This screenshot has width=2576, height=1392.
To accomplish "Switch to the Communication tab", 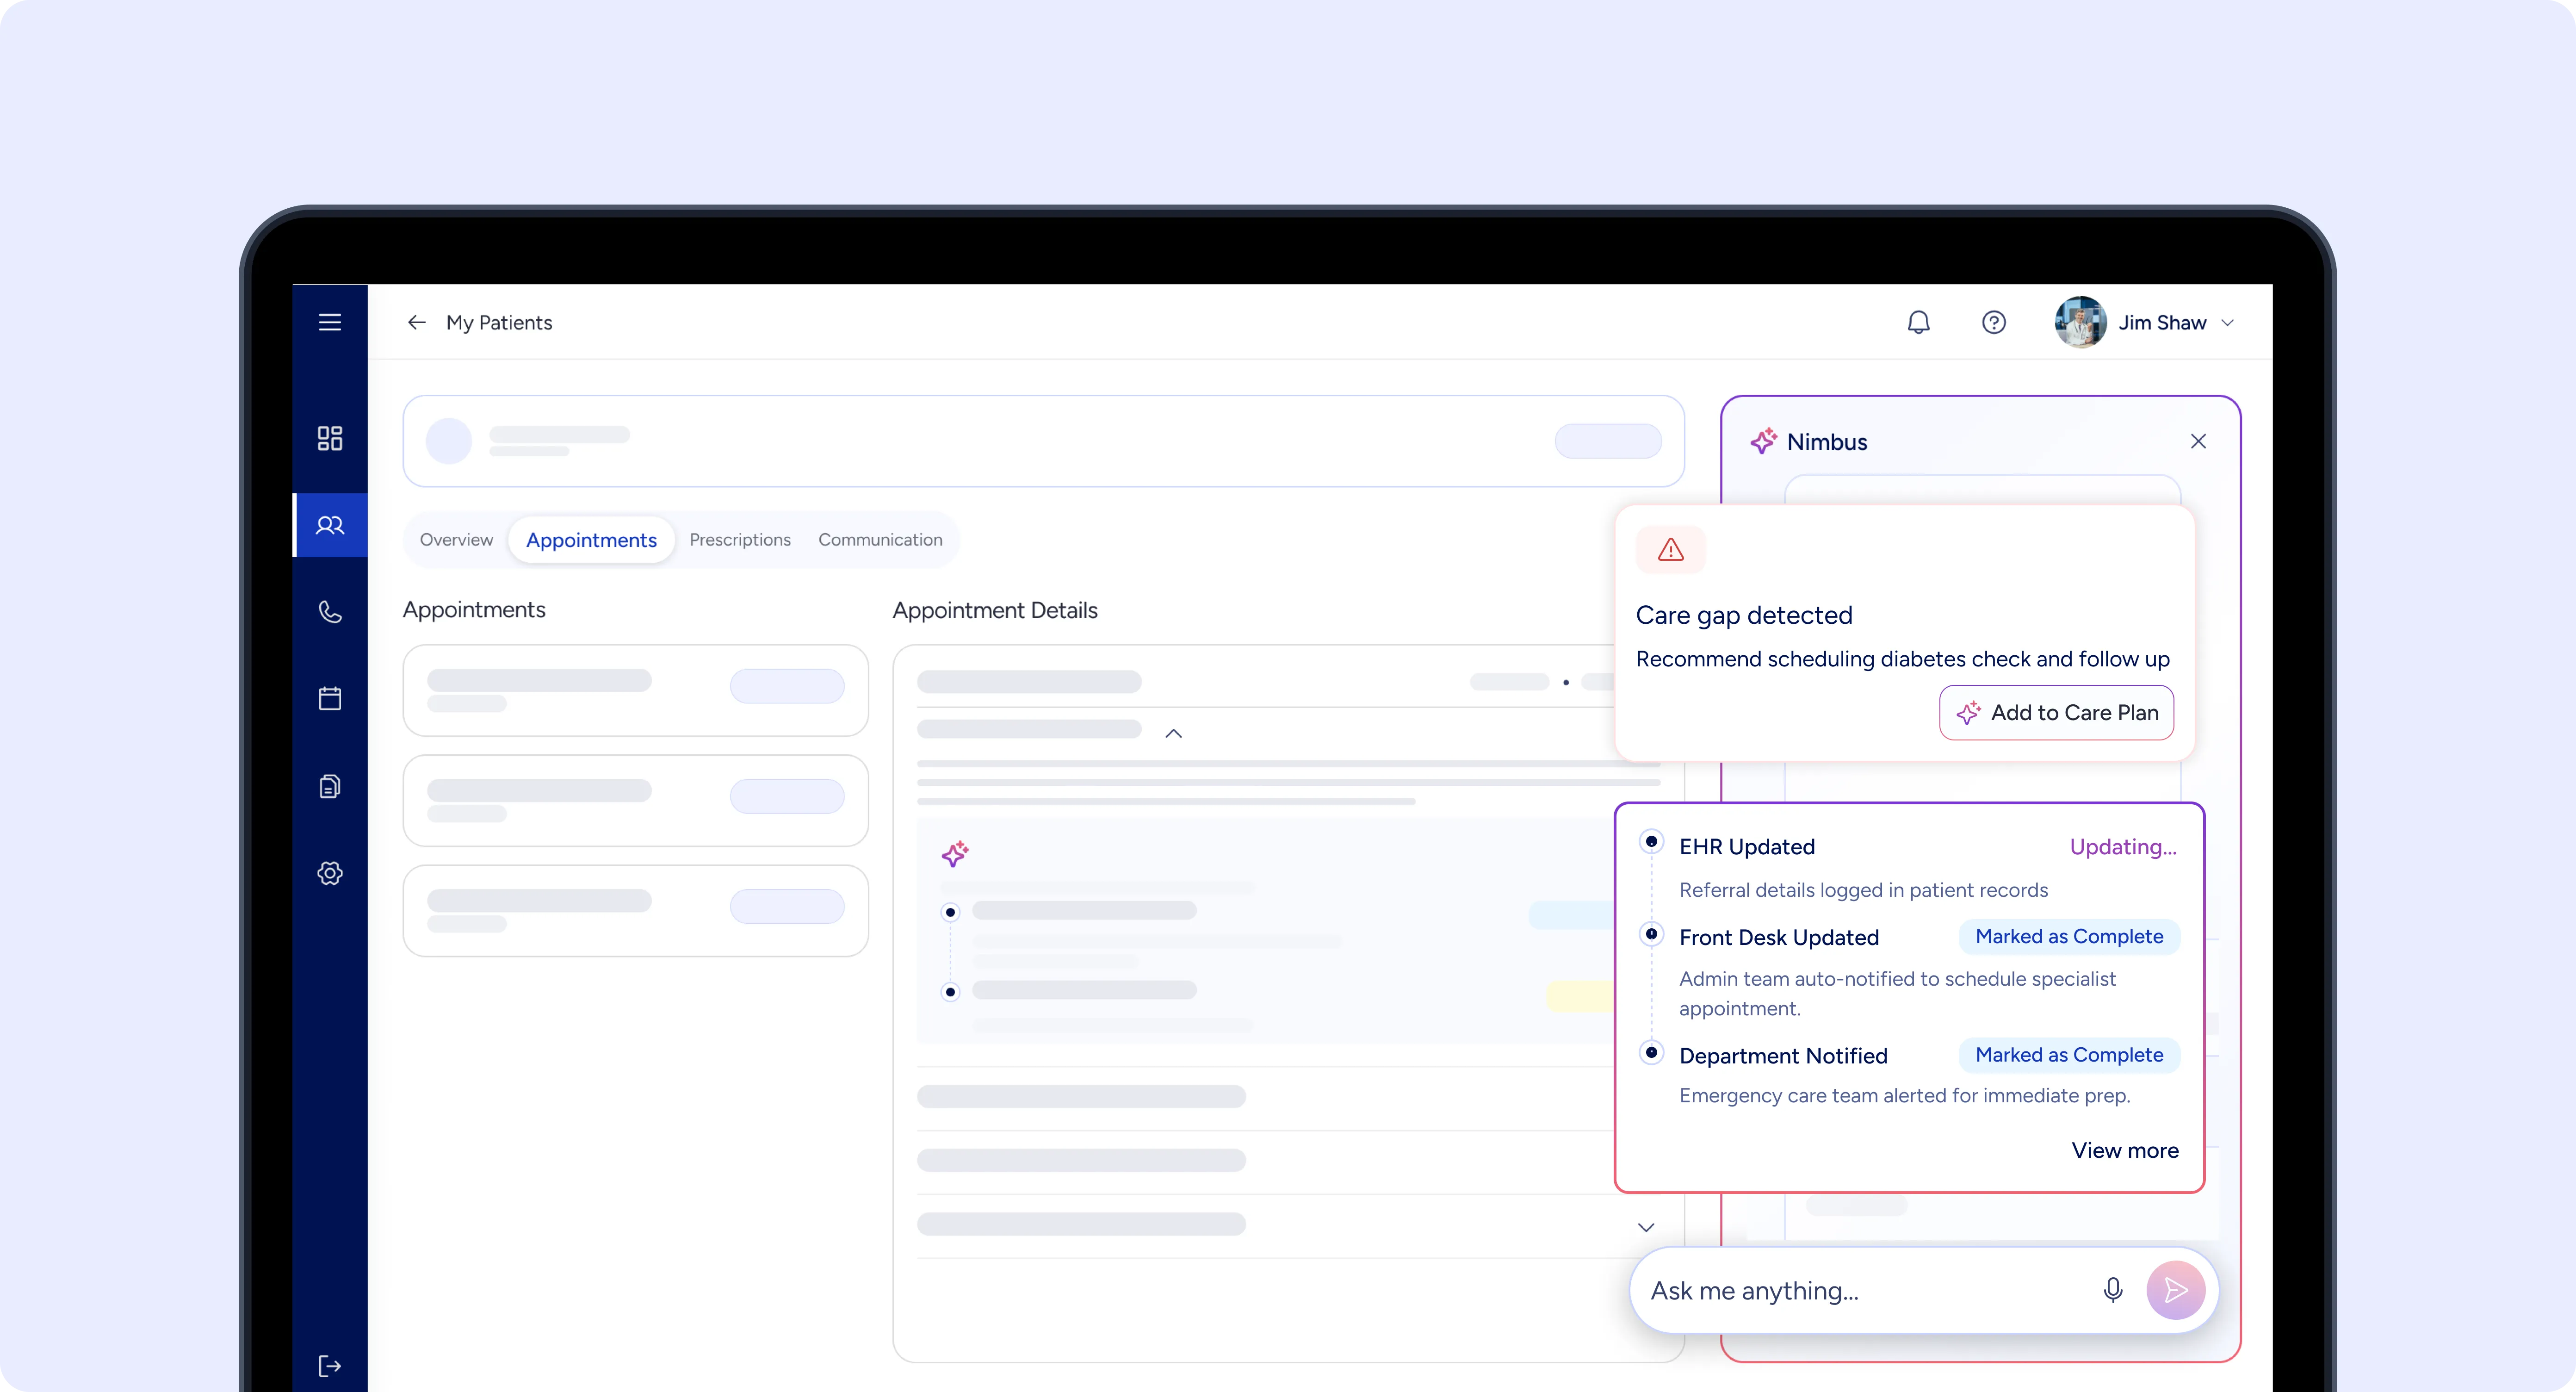I will [879, 540].
